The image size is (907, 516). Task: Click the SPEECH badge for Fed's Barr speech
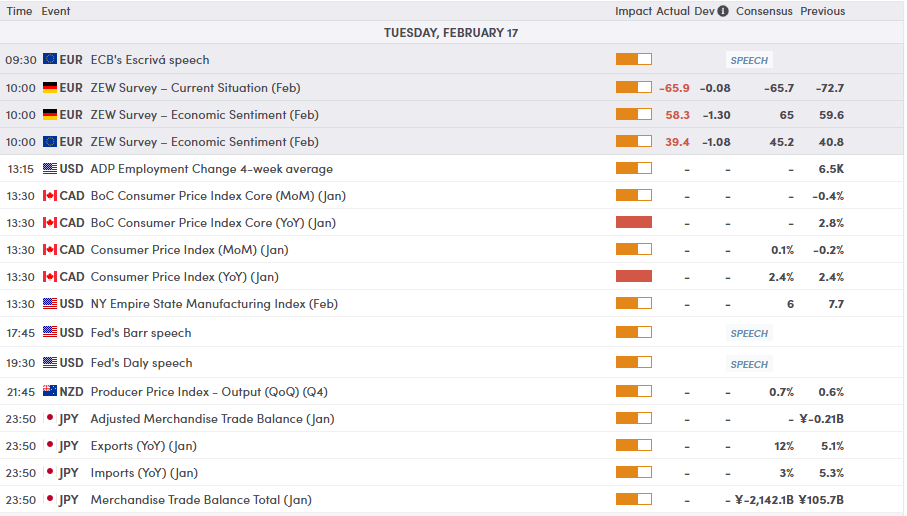click(x=749, y=334)
